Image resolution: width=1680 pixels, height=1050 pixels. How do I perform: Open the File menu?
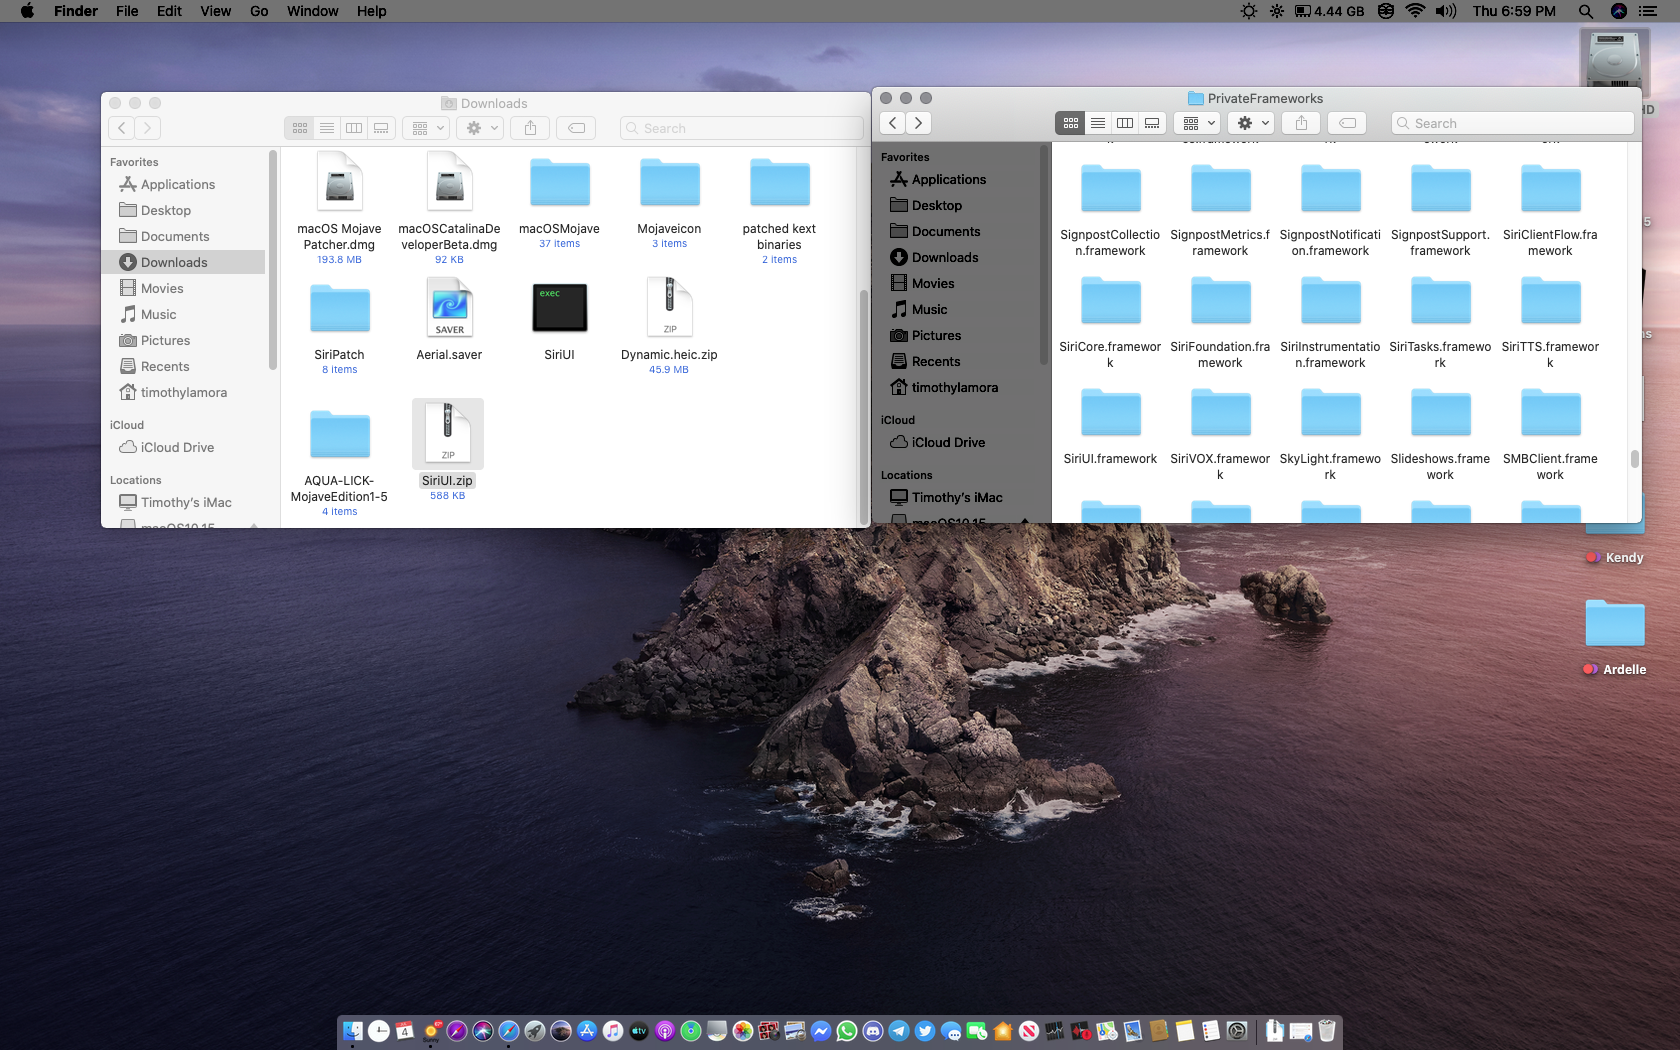(127, 11)
